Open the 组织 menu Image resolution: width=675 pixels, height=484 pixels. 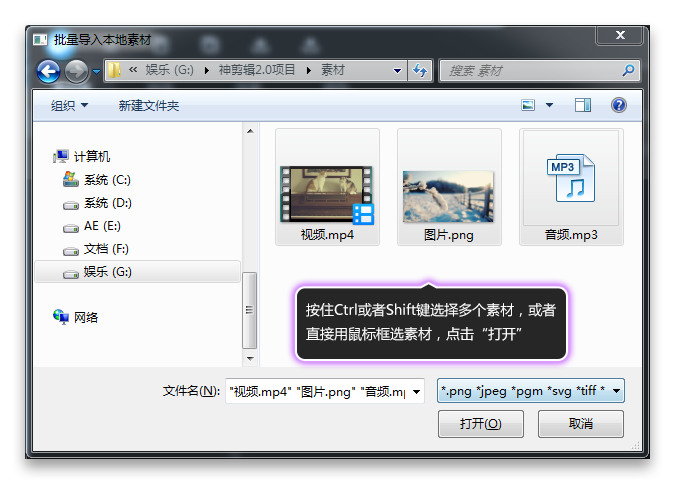(x=69, y=105)
